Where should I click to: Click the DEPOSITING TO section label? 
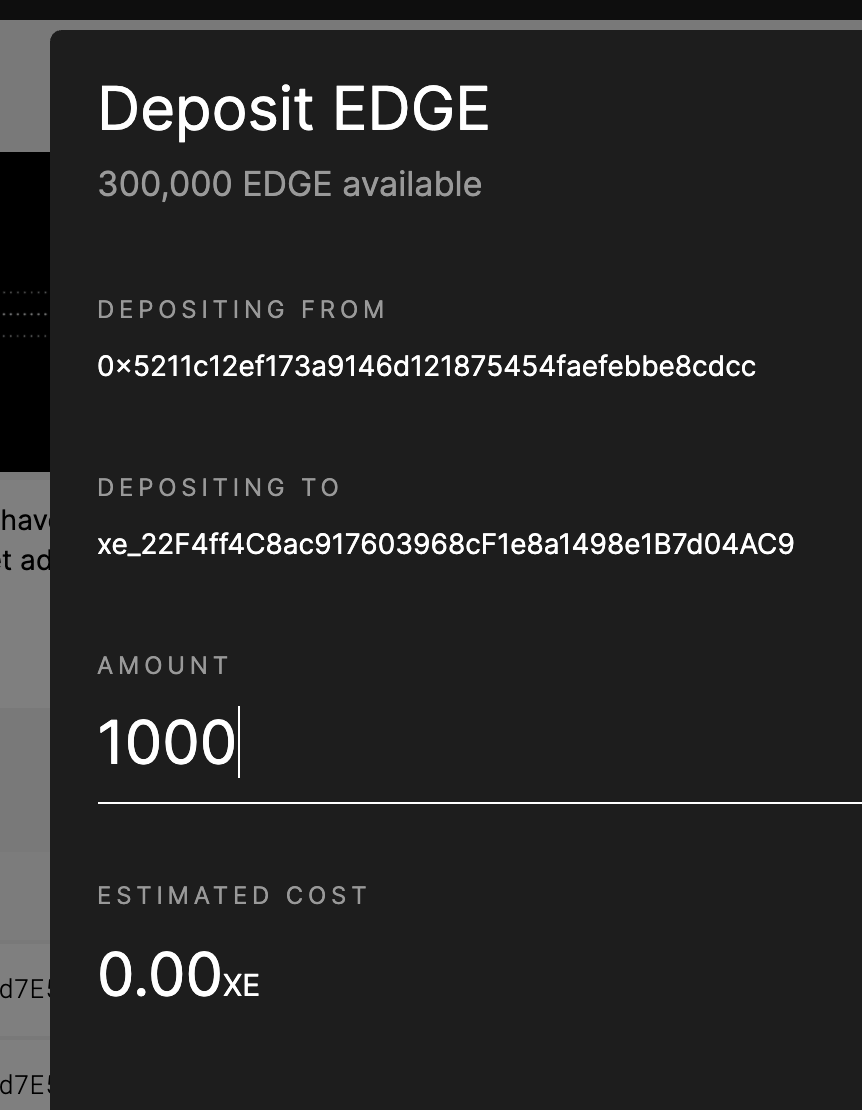pos(218,487)
